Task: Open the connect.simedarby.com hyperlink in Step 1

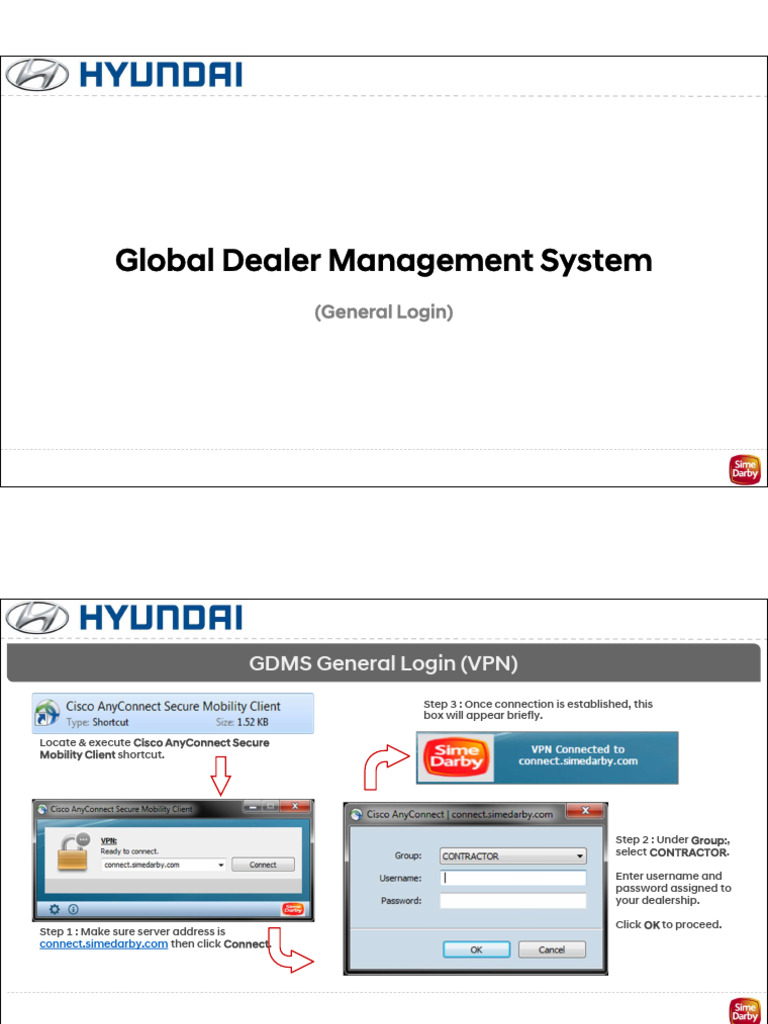Action: point(104,944)
